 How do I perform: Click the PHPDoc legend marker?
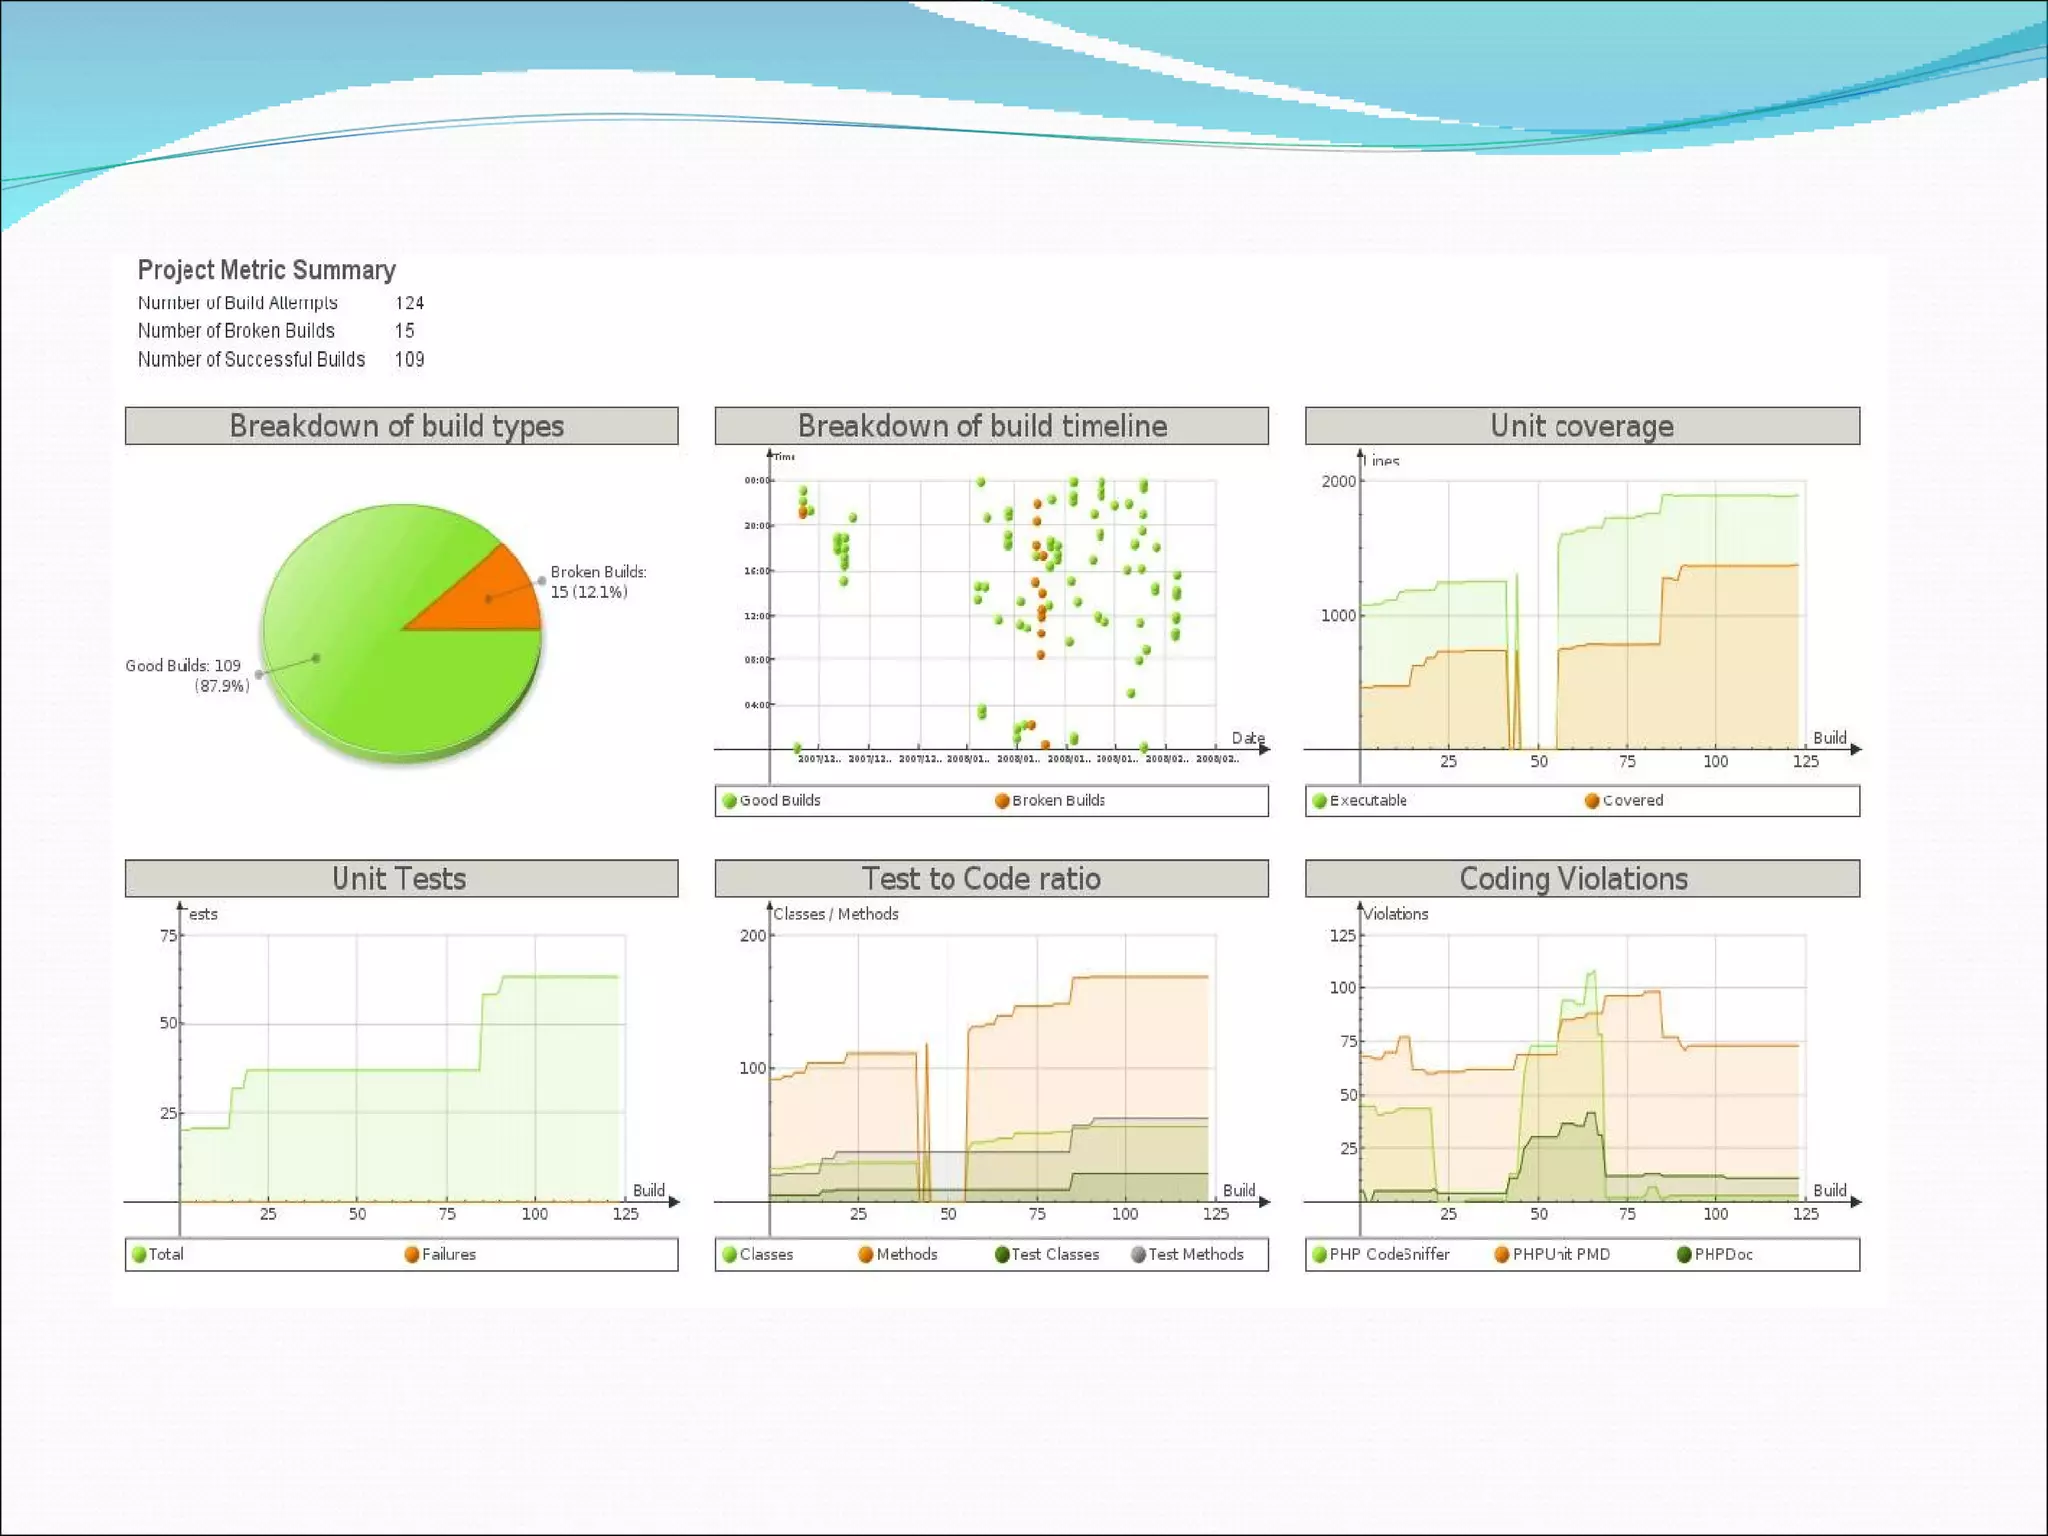[1684, 1254]
